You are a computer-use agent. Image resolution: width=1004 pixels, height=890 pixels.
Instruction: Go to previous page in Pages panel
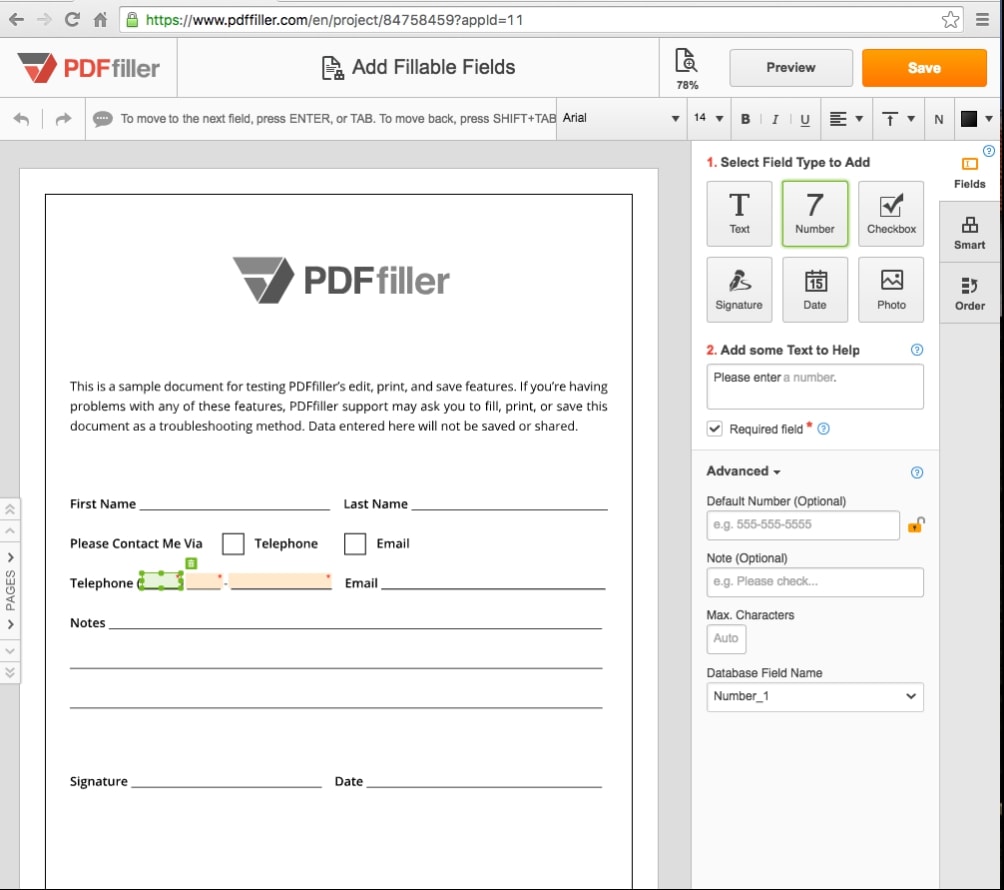tap(10, 531)
